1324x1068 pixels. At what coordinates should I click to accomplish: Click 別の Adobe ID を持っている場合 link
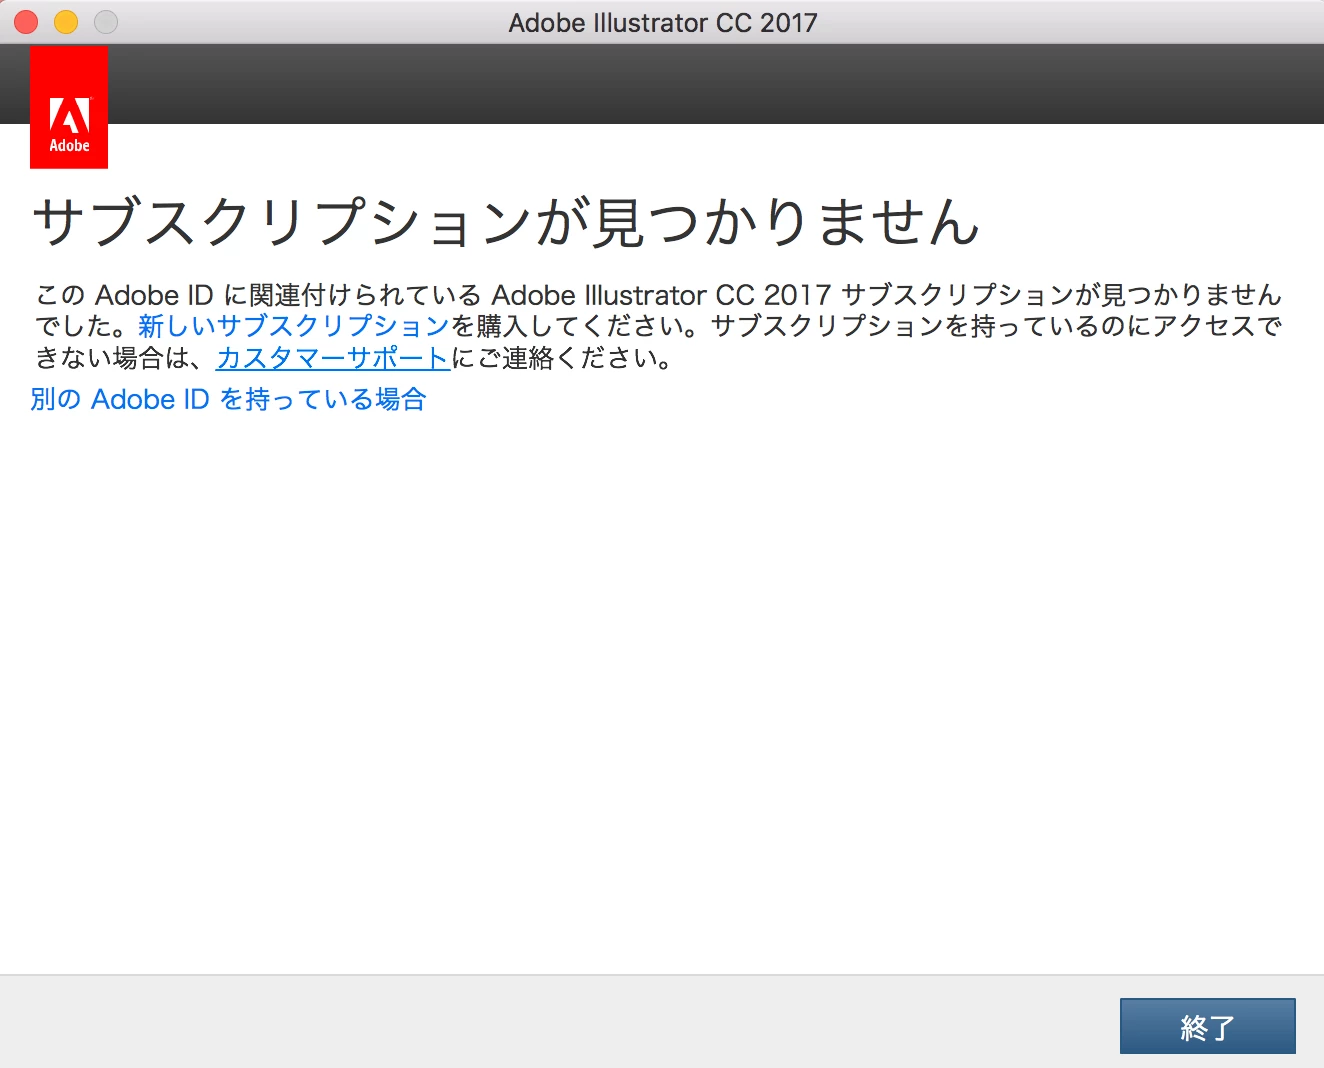point(229,399)
